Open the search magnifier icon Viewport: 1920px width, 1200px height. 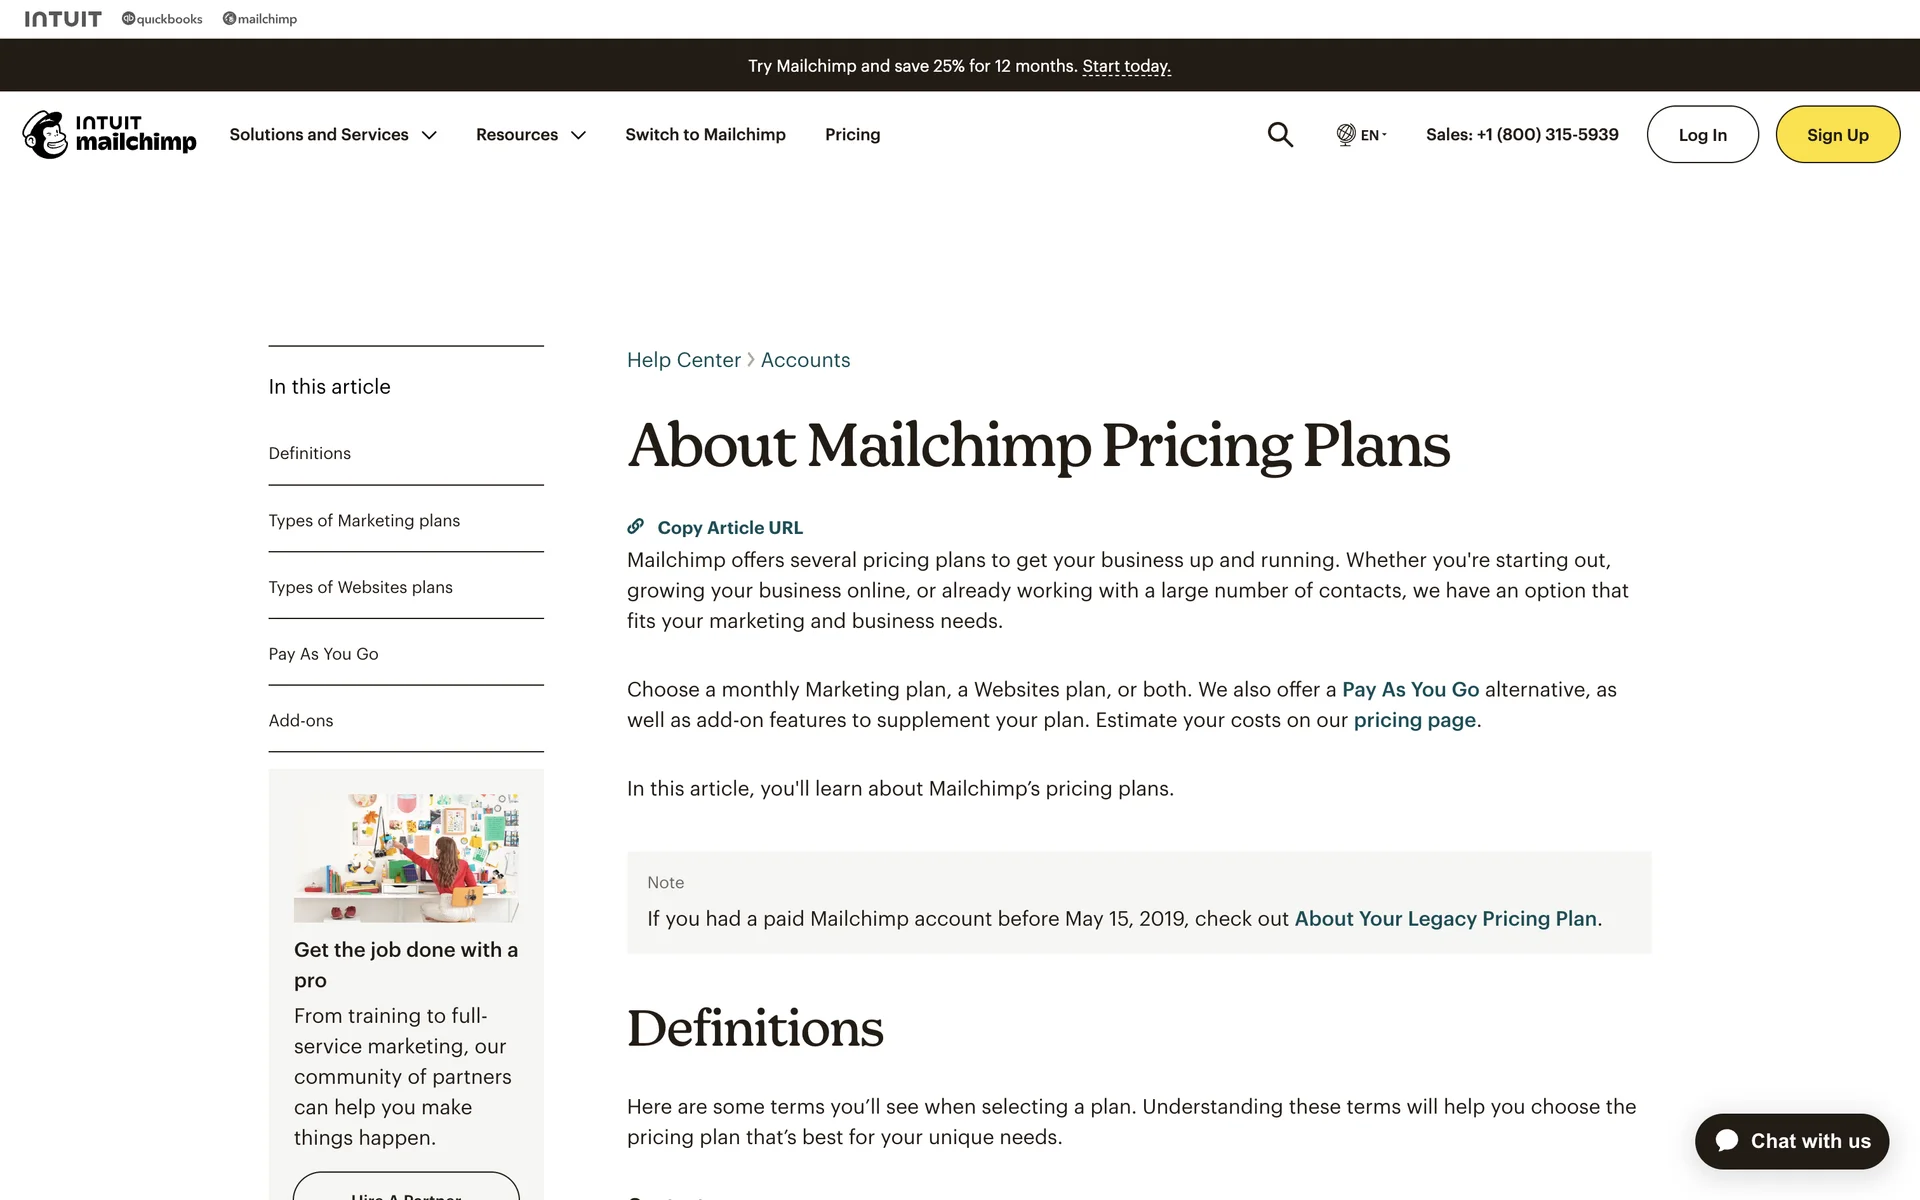[x=1280, y=134]
